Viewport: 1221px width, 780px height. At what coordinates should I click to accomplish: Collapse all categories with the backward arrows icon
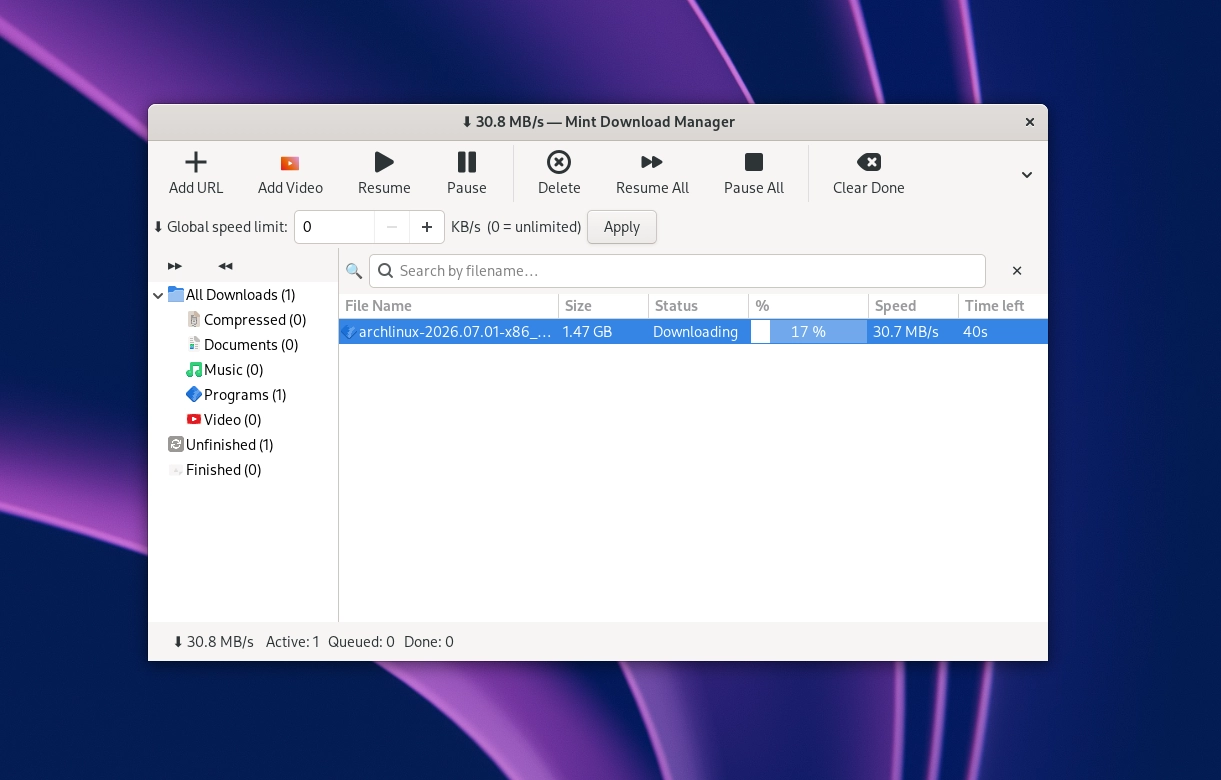[x=225, y=266]
